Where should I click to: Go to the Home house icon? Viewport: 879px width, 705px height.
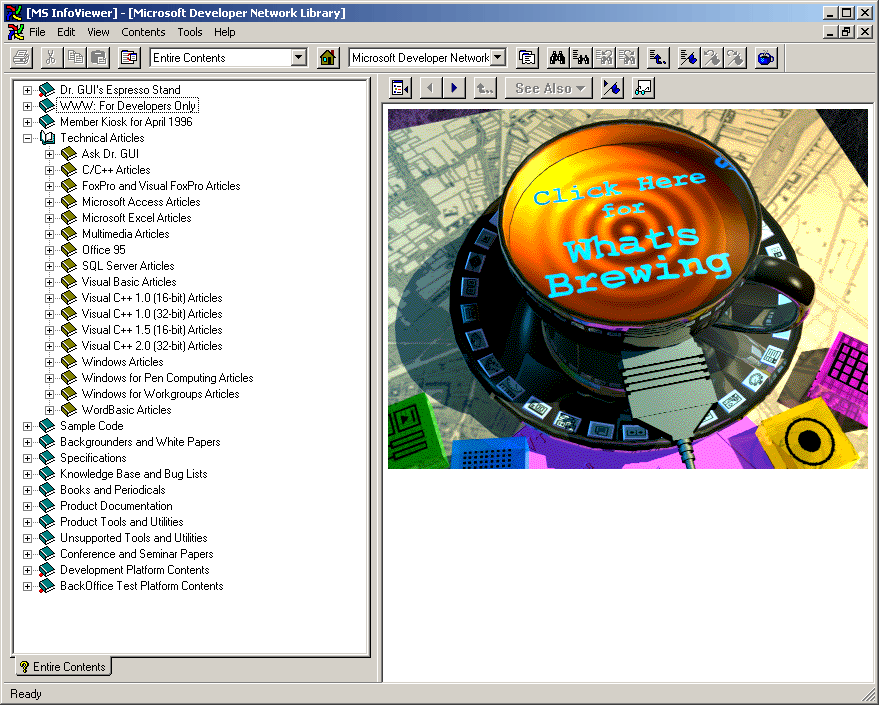(328, 58)
